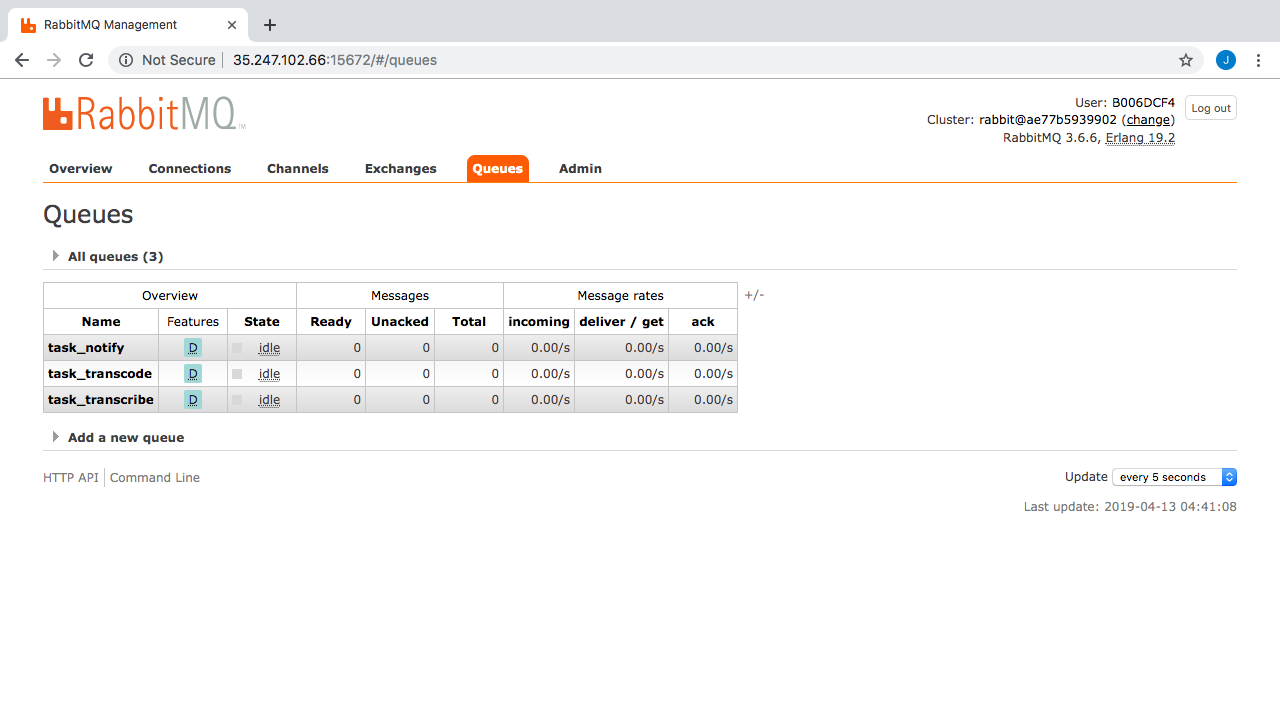1280x720 pixels.
Task: Switch to the Overview tab
Action: [81, 169]
